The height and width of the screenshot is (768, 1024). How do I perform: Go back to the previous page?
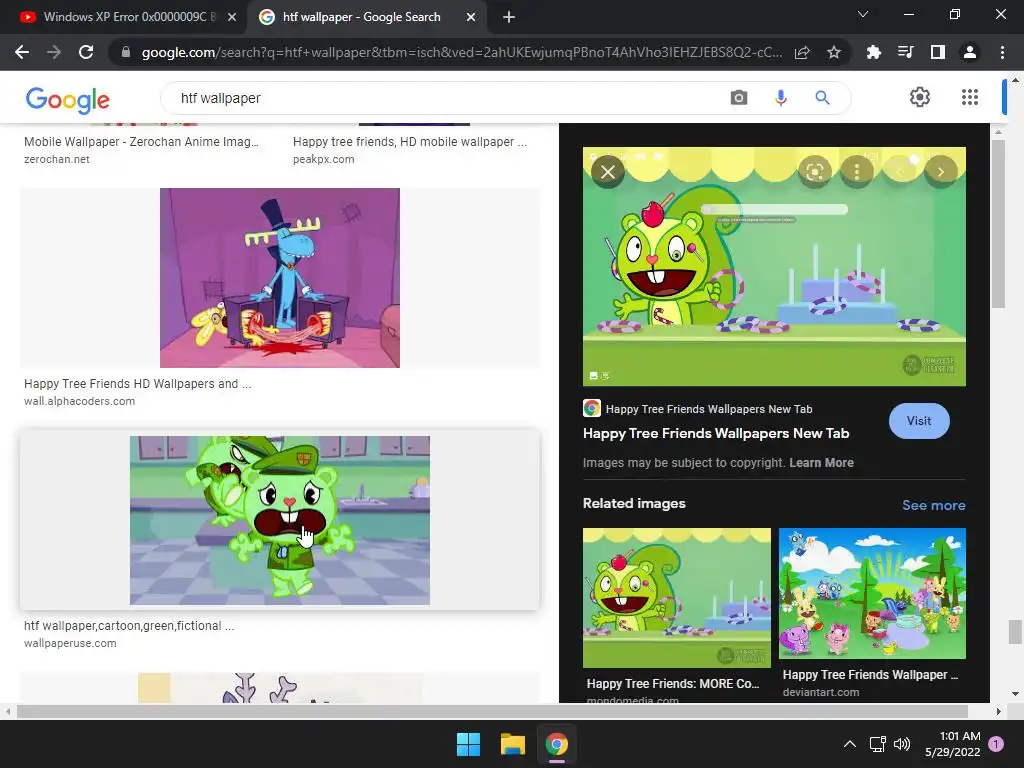[x=22, y=52]
